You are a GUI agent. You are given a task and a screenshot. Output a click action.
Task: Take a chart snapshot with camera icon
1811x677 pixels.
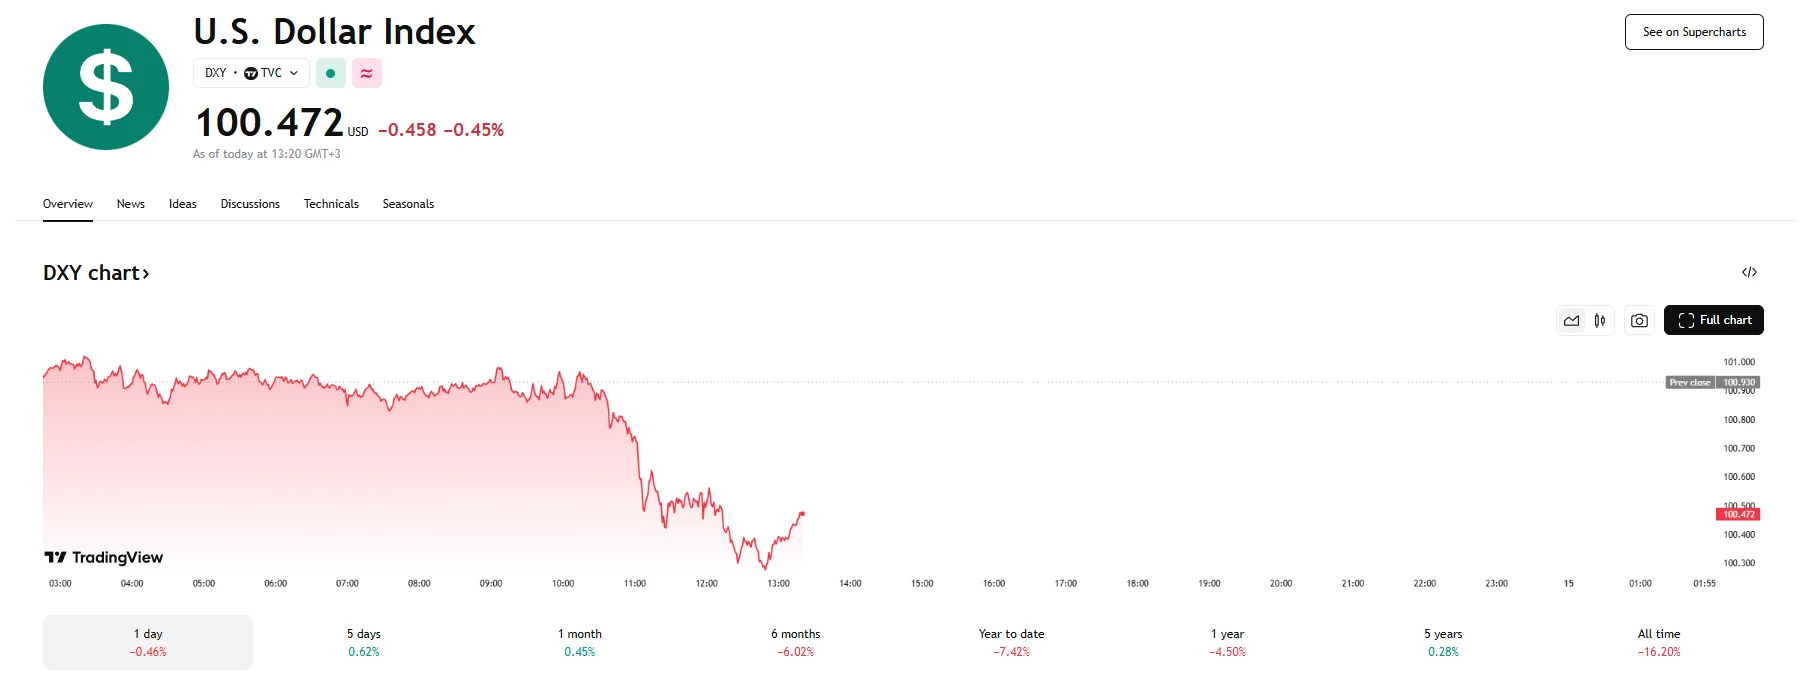point(1639,321)
